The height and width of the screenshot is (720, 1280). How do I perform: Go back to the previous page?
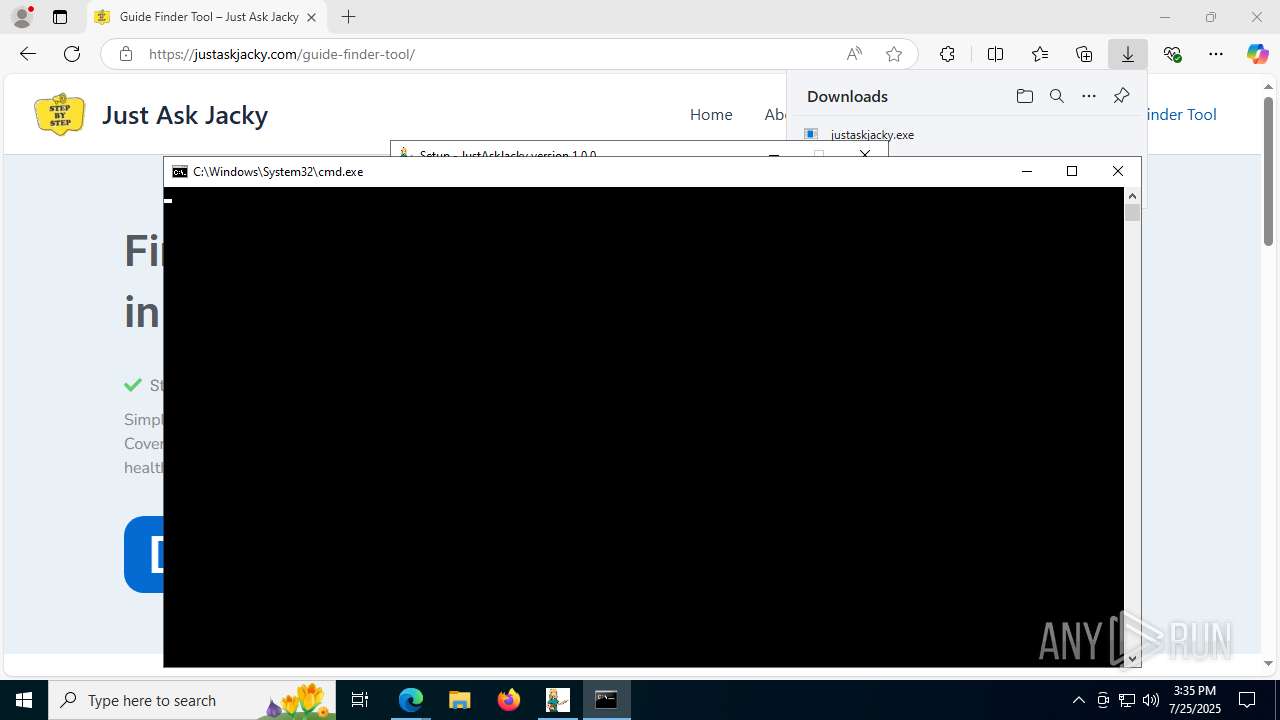click(x=28, y=54)
